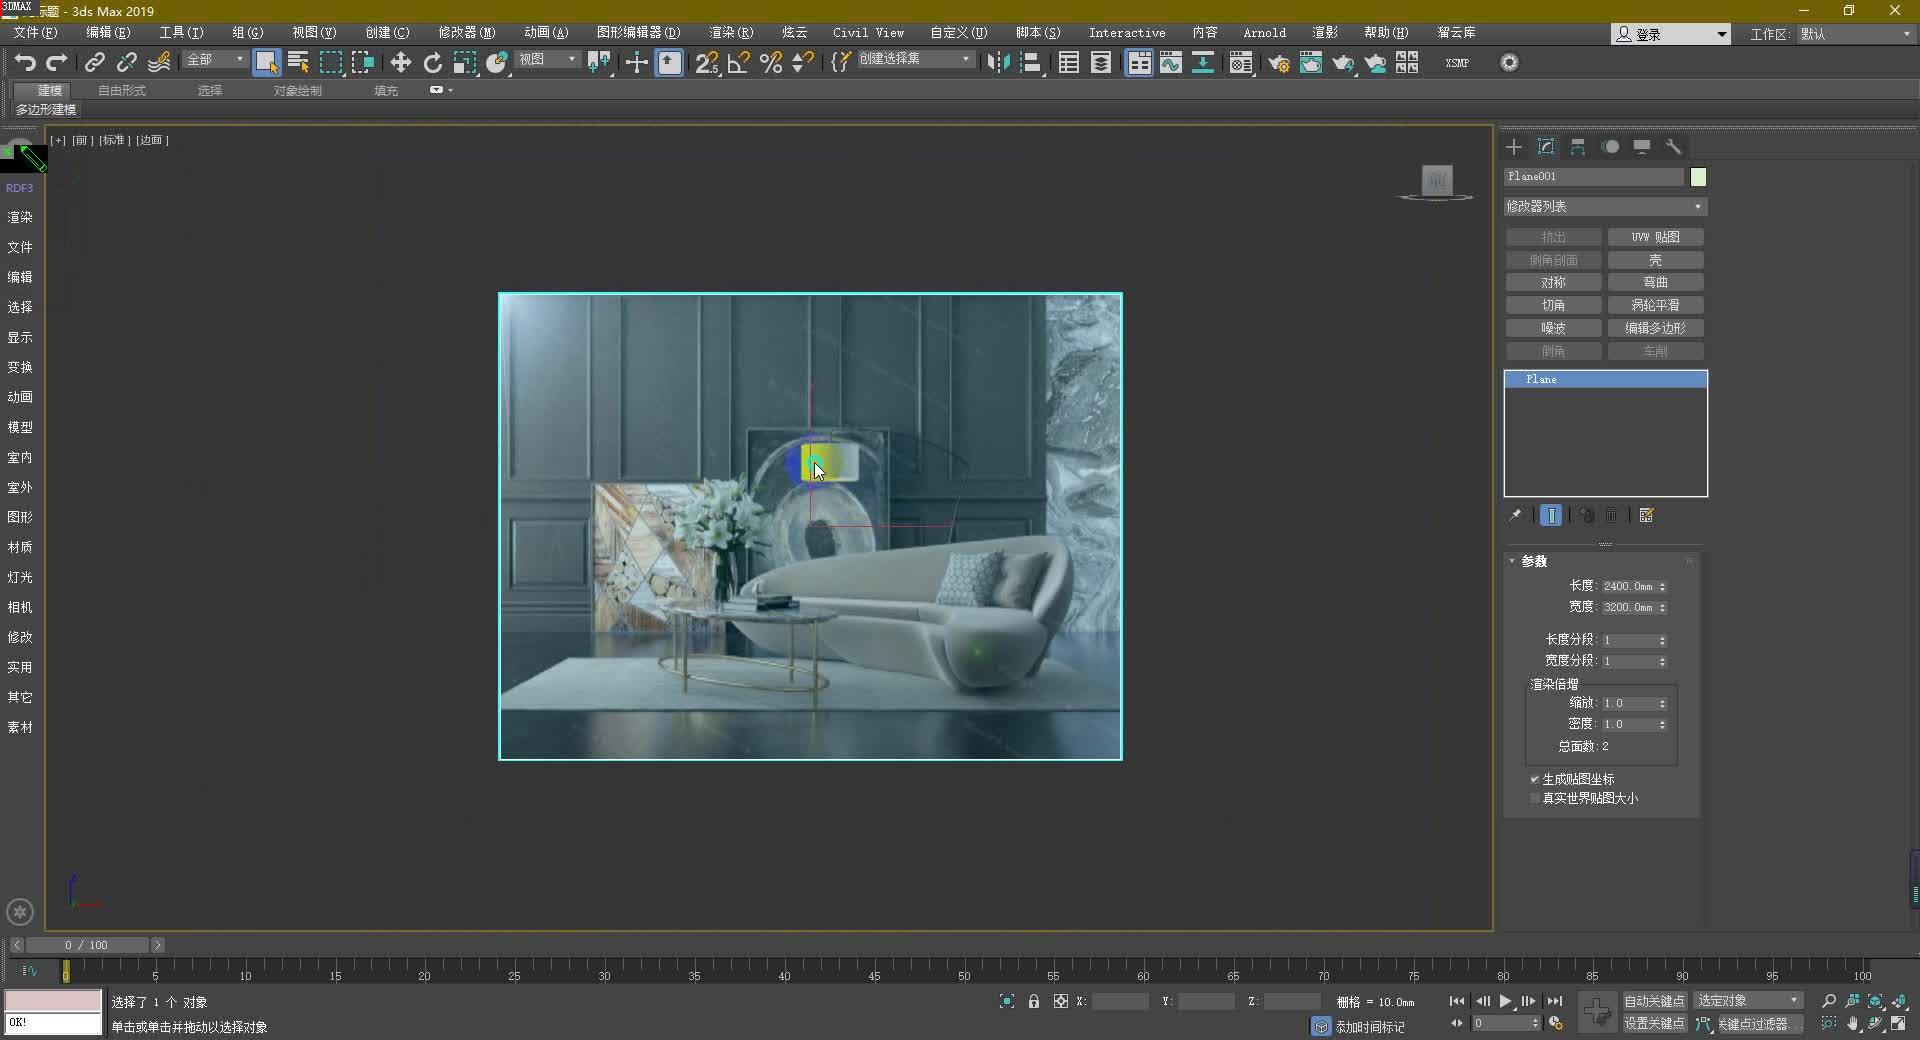Activate the Select and Rotate tool
Image resolution: width=1920 pixels, height=1040 pixels.
[x=432, y=62]
